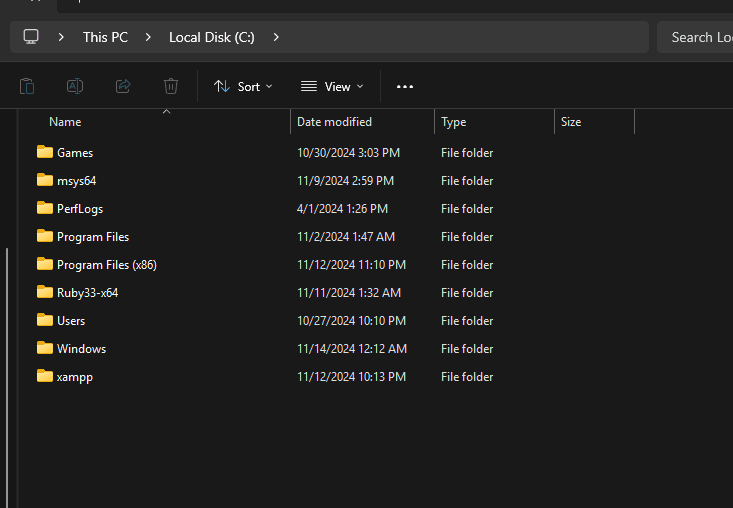733x508 pixels.
Task: Click the Users folder icon
Action: click(45, 320)
